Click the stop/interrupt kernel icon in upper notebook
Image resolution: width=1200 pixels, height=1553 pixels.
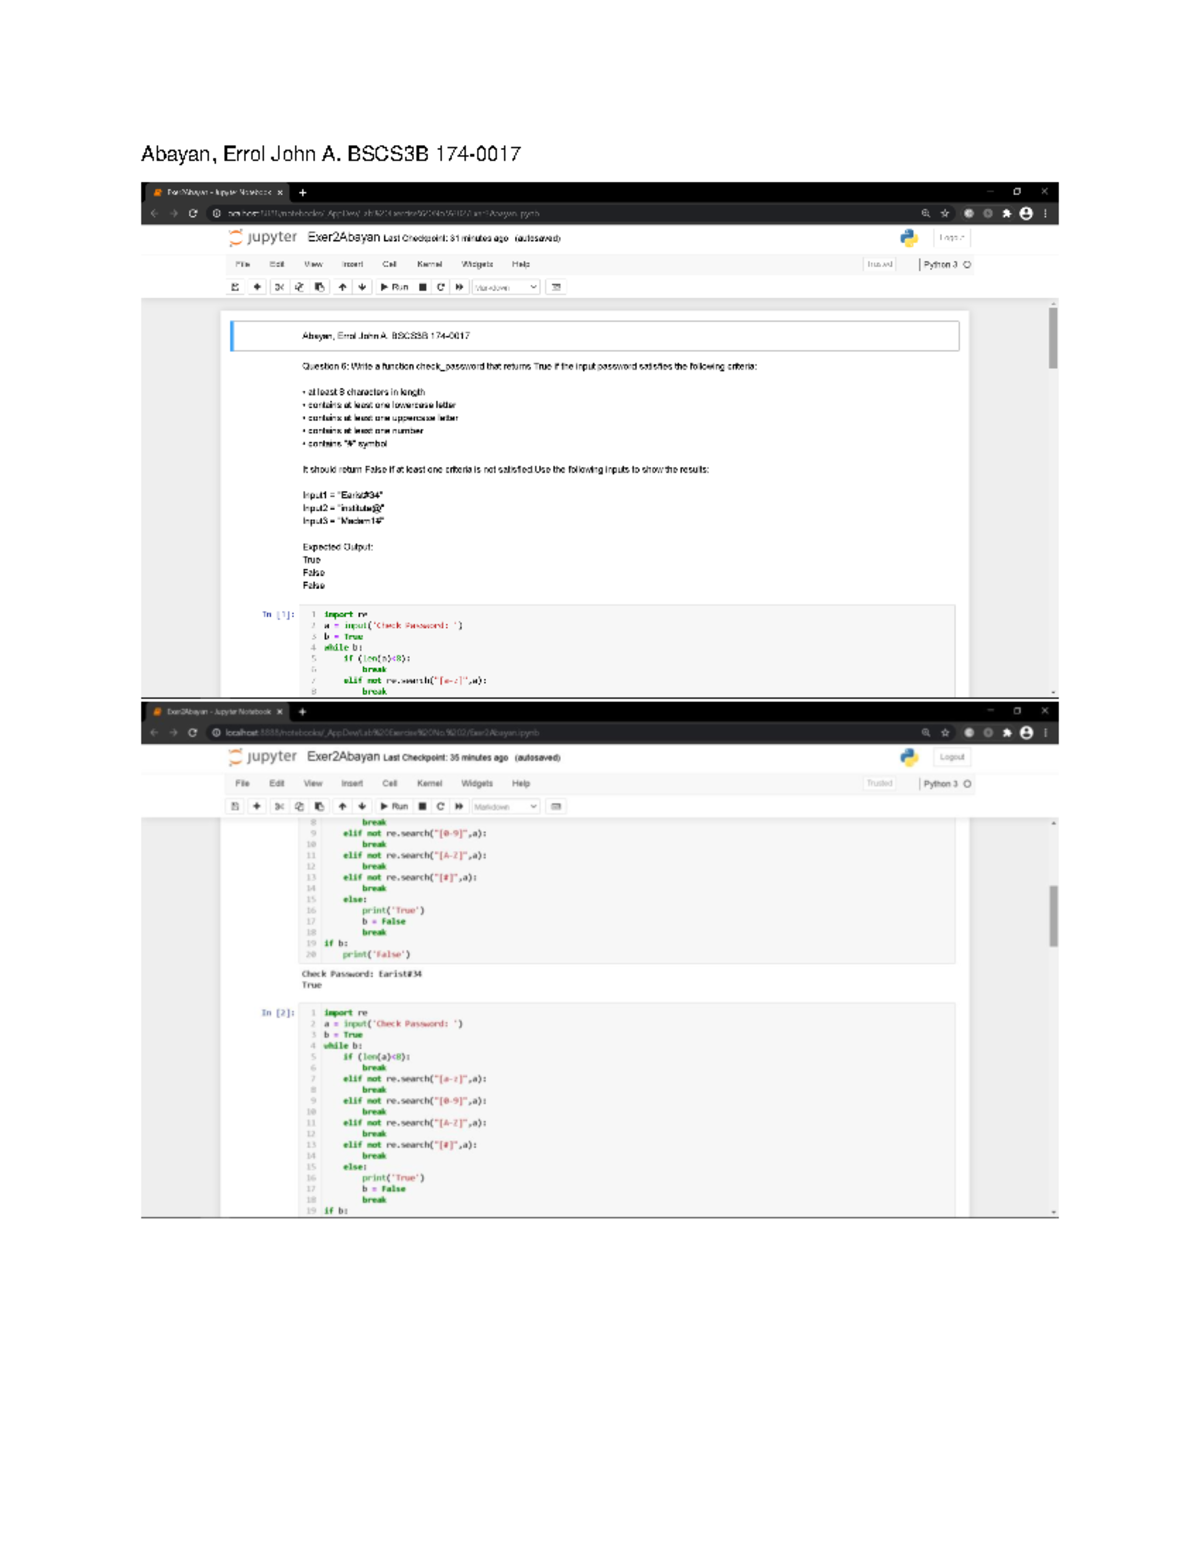pos(423,287)
